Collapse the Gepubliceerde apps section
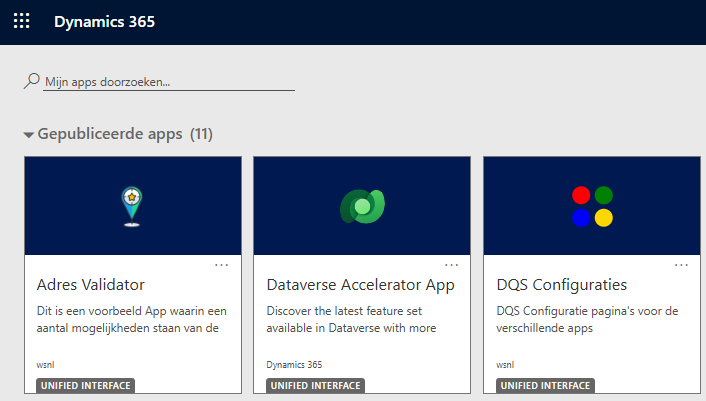706x401 pixels. [29, 135]
